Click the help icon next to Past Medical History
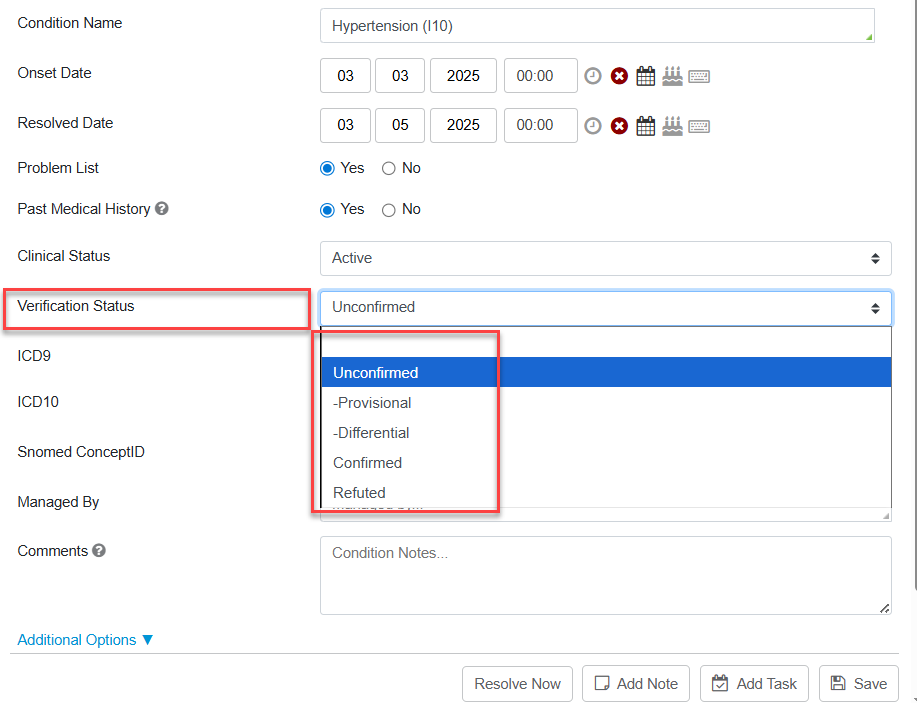The width and height of the screenshot is (917, 703). coord(162,209)
